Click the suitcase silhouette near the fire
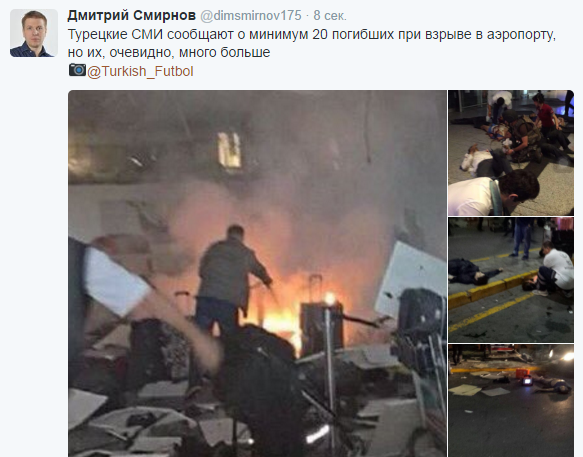Screen dimensions: 583x457 click(x=321, y=324)
